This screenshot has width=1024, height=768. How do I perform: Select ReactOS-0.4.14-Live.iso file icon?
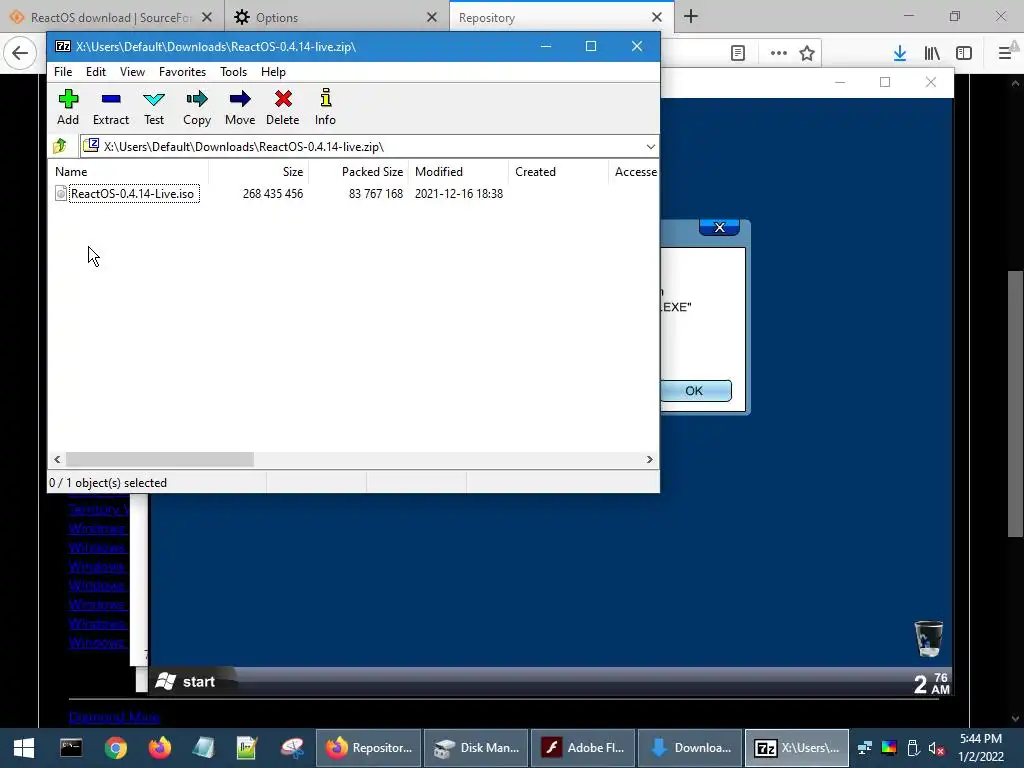pos(61,193)
